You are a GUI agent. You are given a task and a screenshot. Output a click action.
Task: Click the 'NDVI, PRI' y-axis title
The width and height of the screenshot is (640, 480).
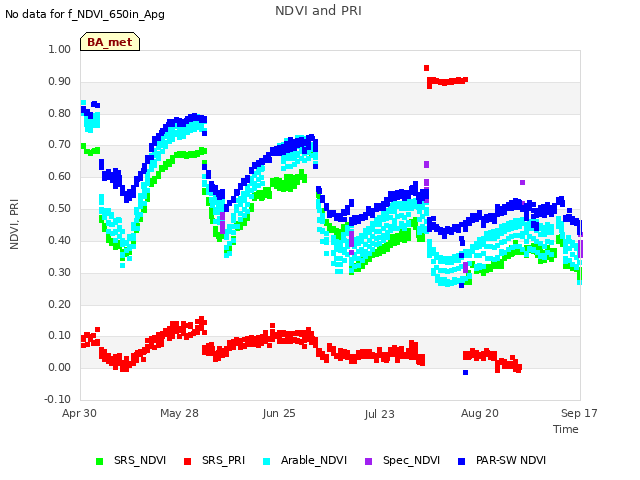14,224
